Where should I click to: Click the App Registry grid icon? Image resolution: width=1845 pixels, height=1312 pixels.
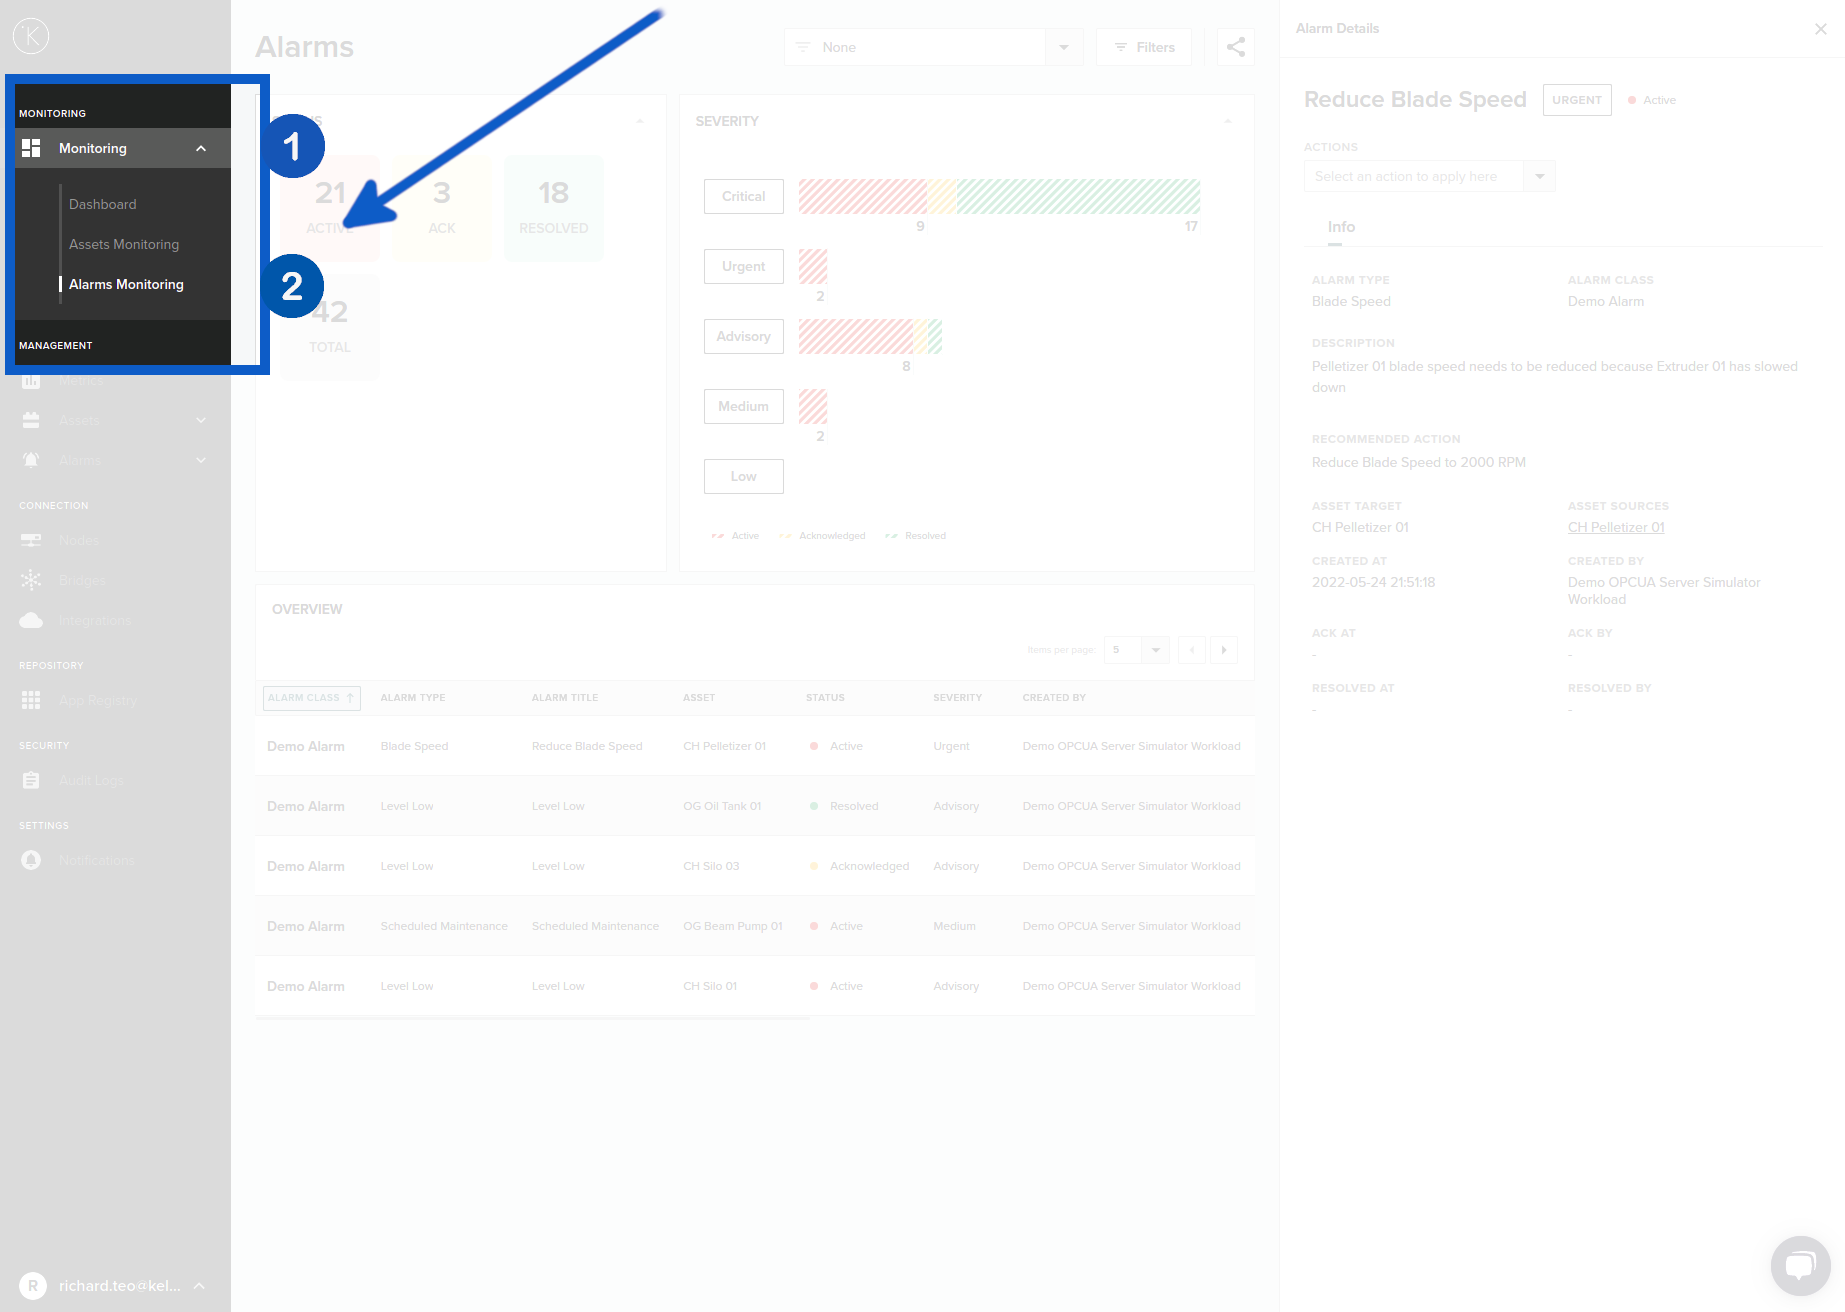click(x=31, y=700)
